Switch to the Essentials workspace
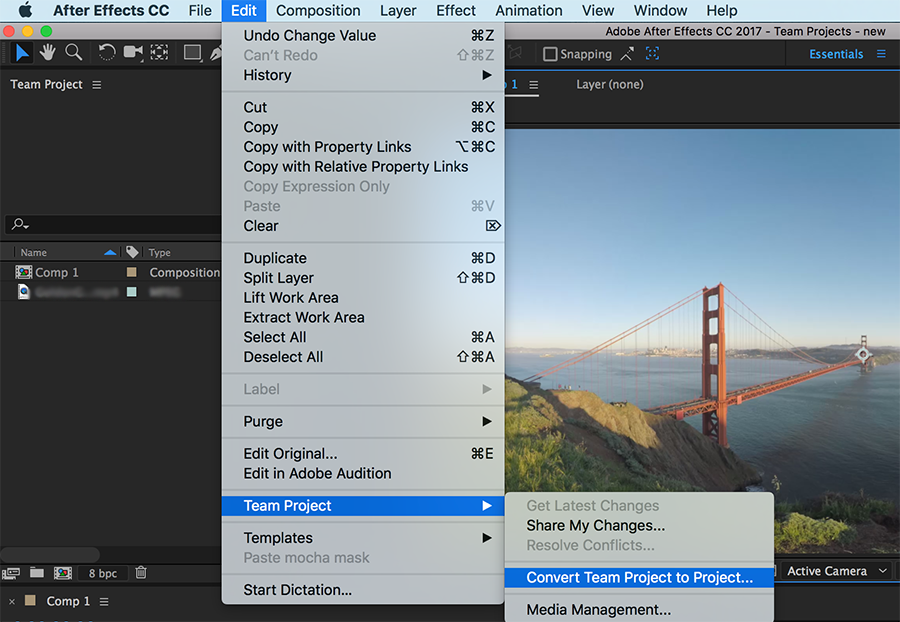The image size is (900, 622). click(836, 54)
